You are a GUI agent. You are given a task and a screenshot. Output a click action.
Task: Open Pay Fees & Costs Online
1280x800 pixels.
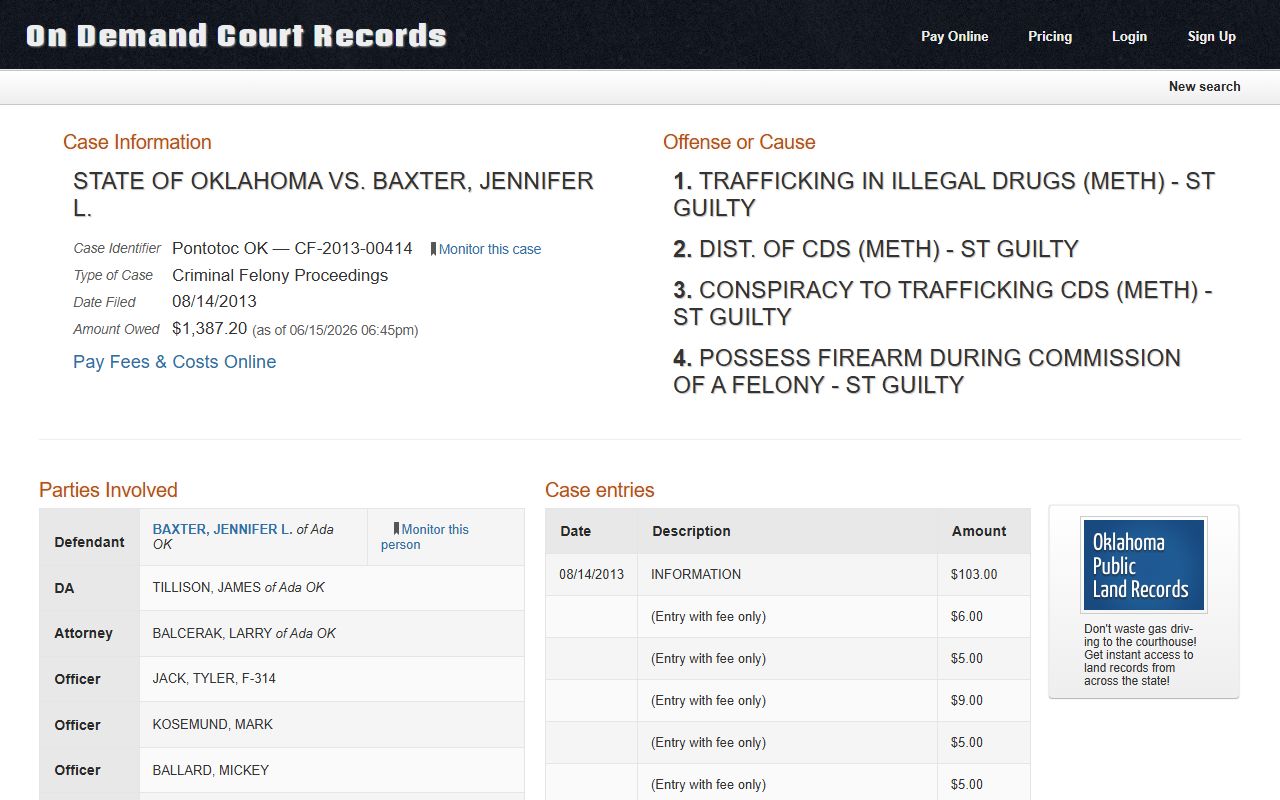click(174, 362)
